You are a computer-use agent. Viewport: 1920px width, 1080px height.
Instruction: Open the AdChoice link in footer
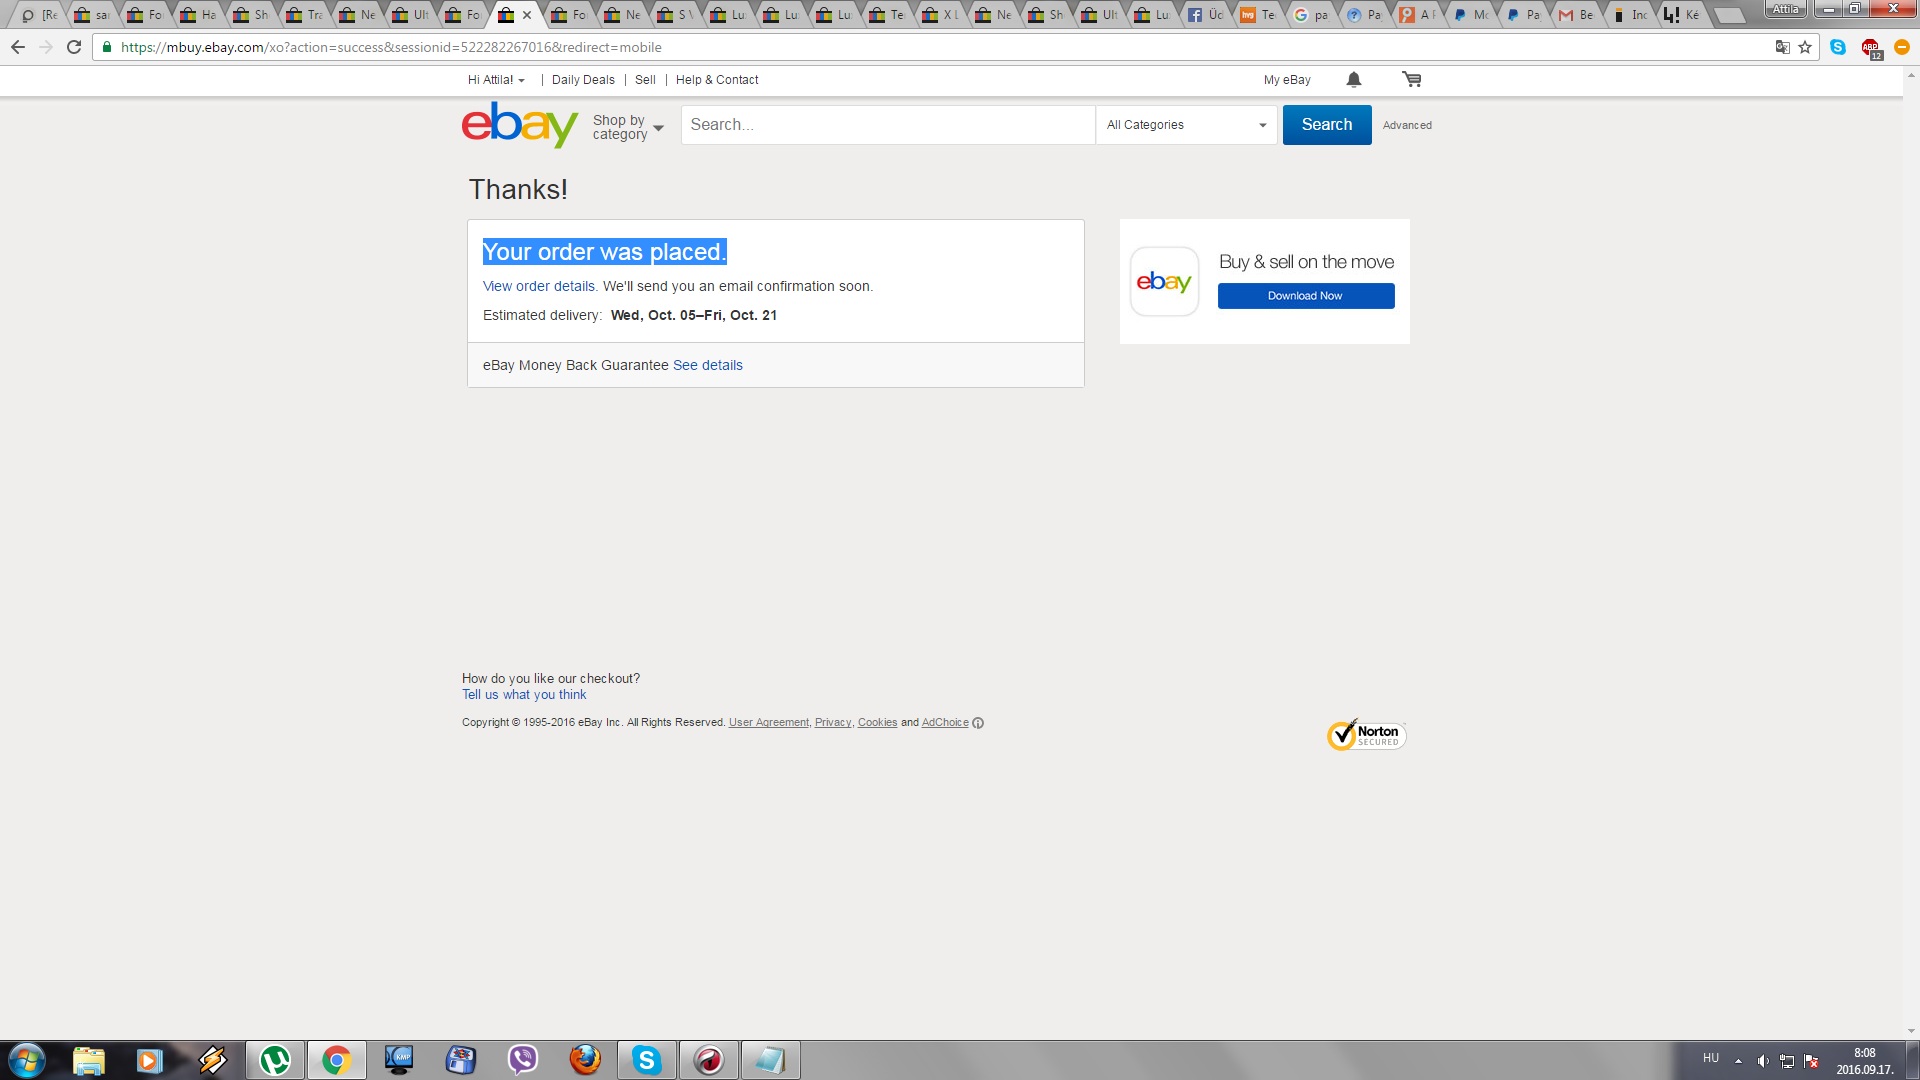[945, 723]
